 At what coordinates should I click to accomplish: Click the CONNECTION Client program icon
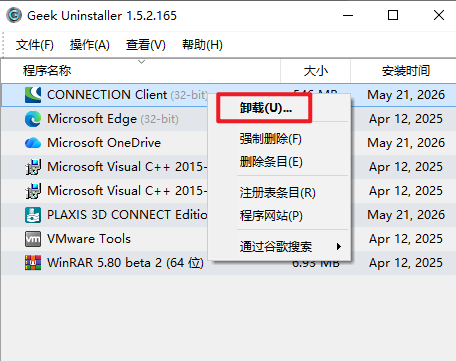[x=33, y=95]
